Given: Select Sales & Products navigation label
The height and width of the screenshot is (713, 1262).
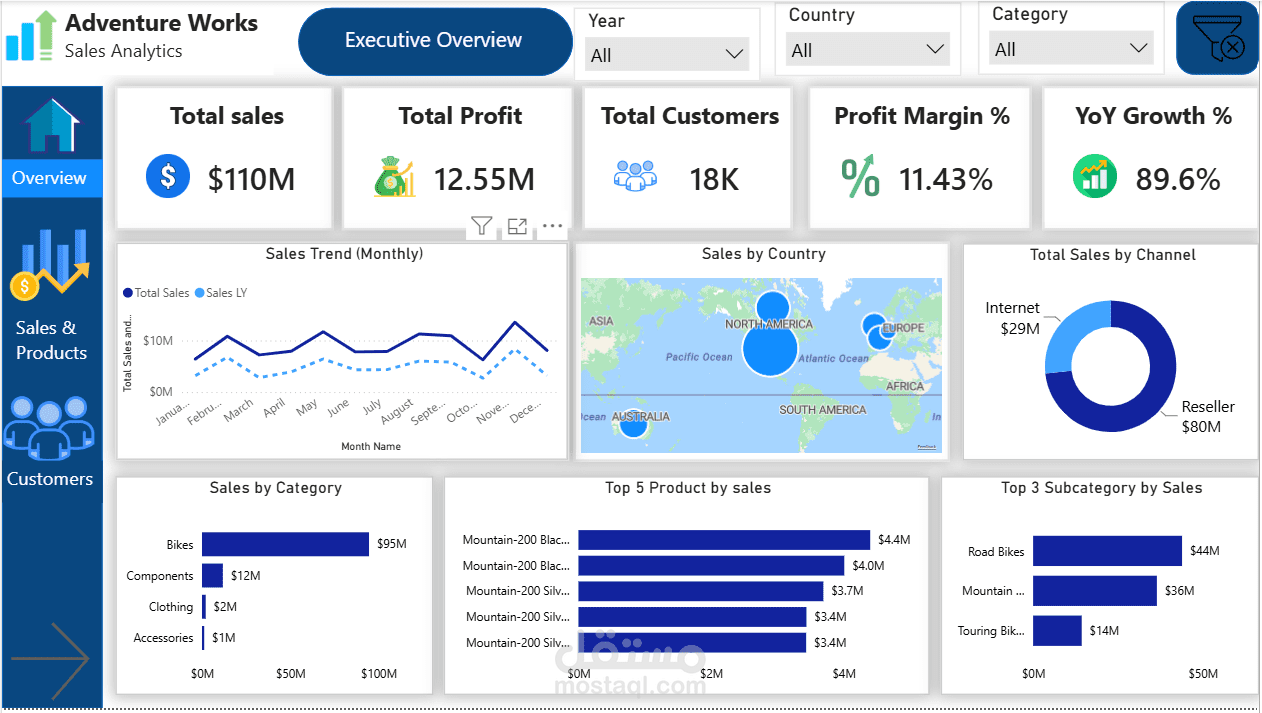Looking at the screenshot, I should pyautogui.click(x=51, y=340).
